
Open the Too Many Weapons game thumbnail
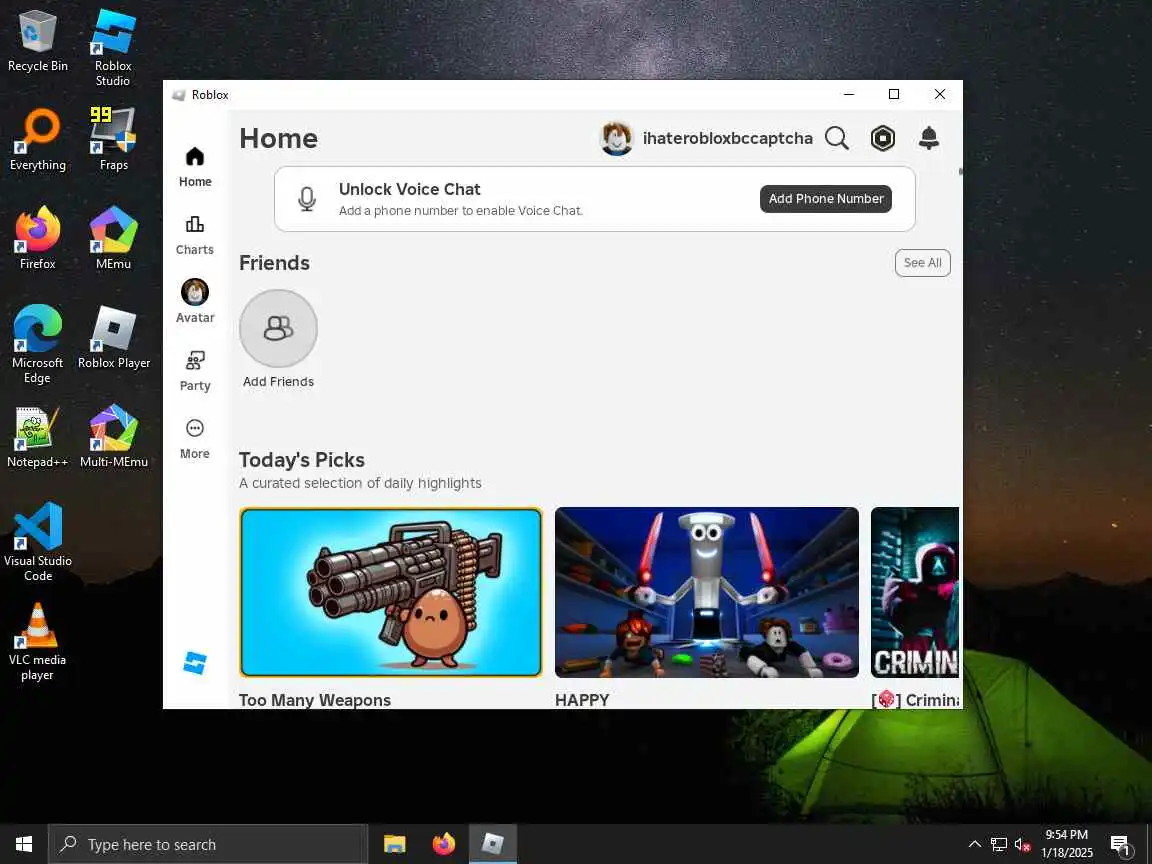pos(391,592)
